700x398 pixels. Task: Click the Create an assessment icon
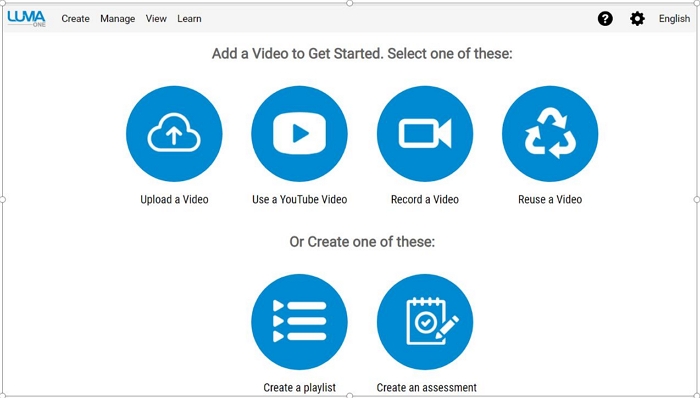click(425, 322)
